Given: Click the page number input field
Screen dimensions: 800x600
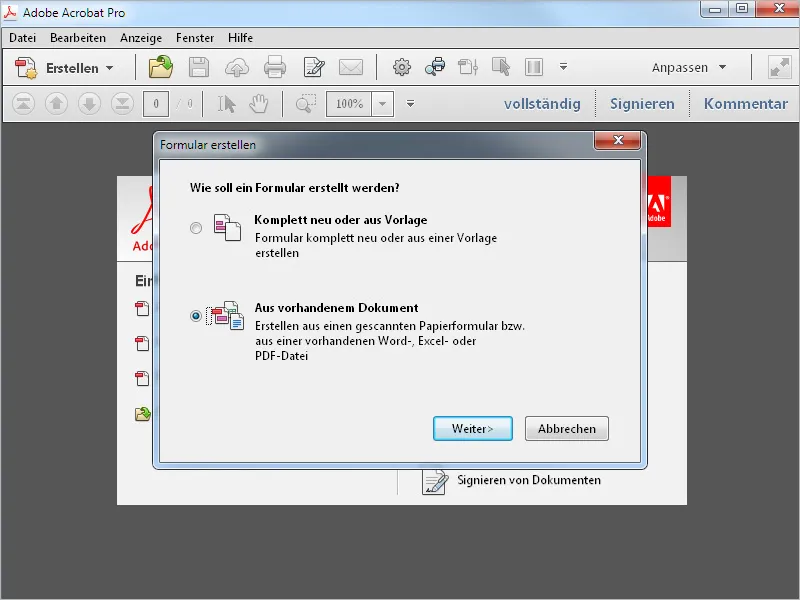Looking at the screenshot, I should (x=156, y=104).
